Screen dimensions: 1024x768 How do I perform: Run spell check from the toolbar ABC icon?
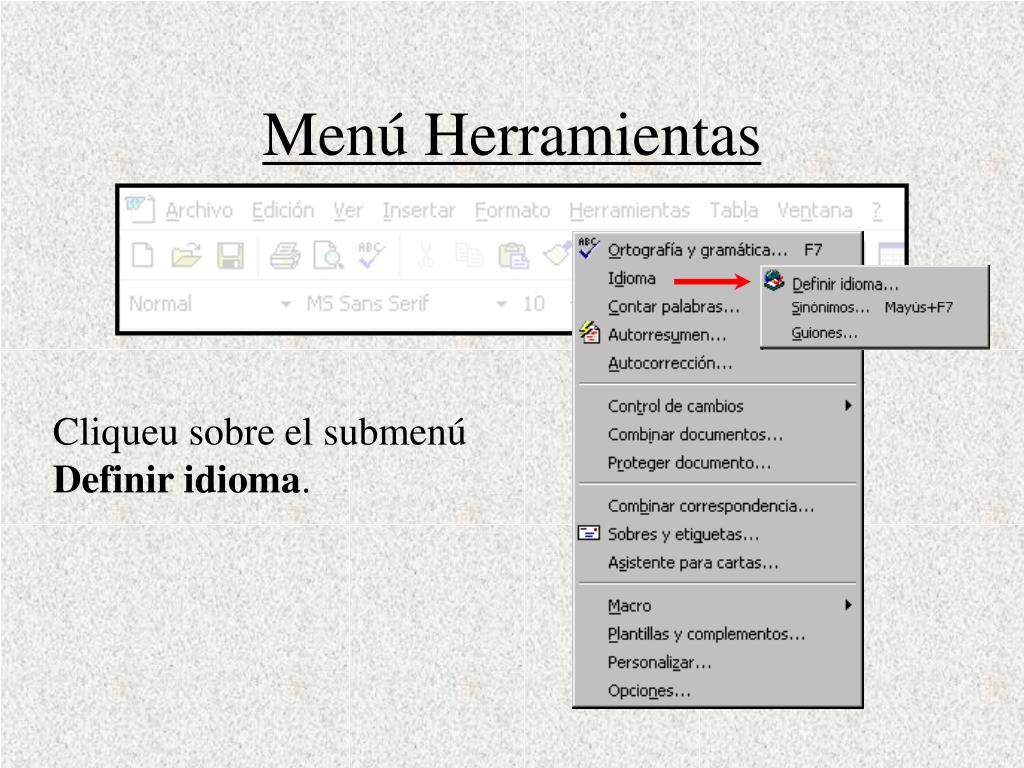(x=370, y=255)
